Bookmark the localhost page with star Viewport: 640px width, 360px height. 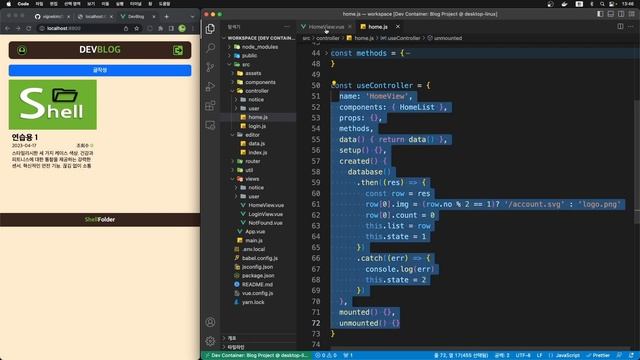point(137,28)
